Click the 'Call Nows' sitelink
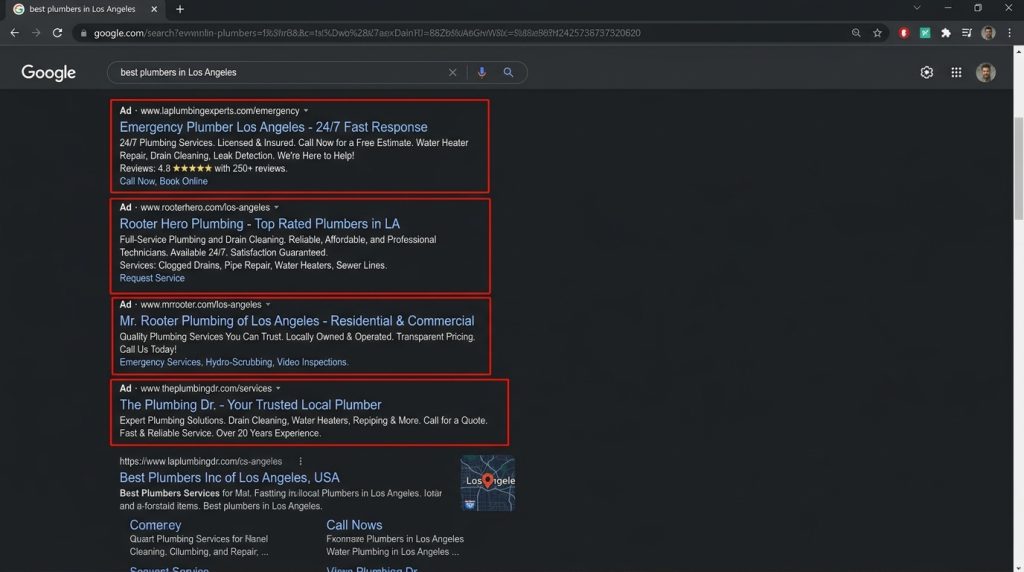This screenshot has height=572, width=1024. click(354, 525)
